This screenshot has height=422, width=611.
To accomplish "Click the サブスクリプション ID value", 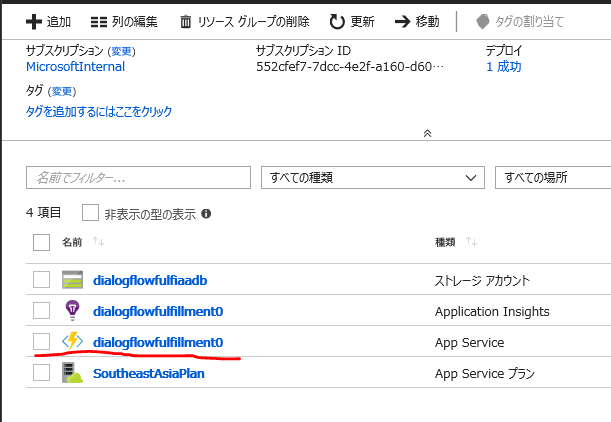I will tap(350, 67).
